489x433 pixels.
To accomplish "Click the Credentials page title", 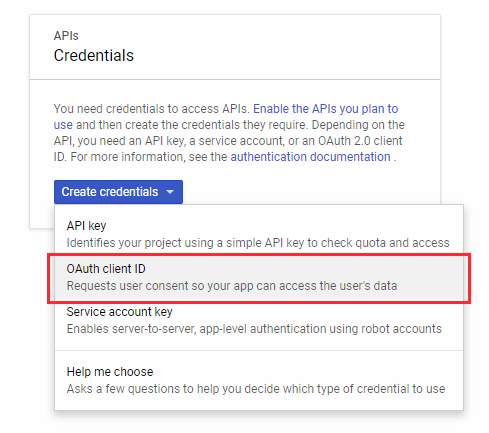I will coord(94,55).
